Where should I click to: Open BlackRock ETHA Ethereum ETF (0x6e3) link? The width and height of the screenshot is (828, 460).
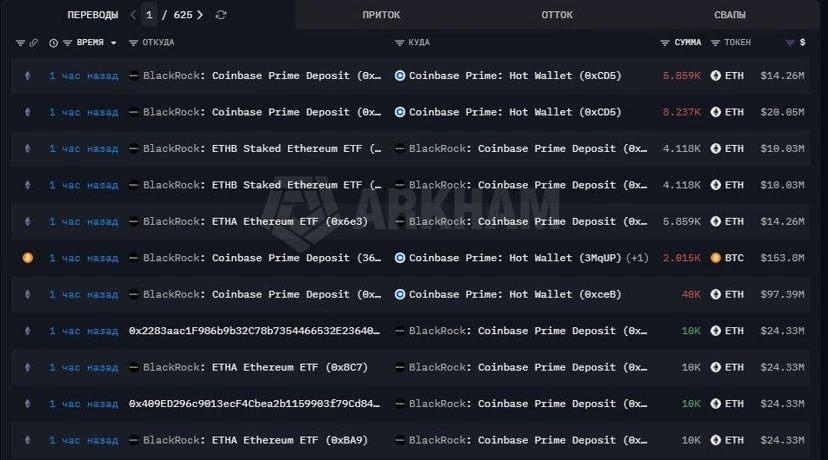tap(255, 221)
